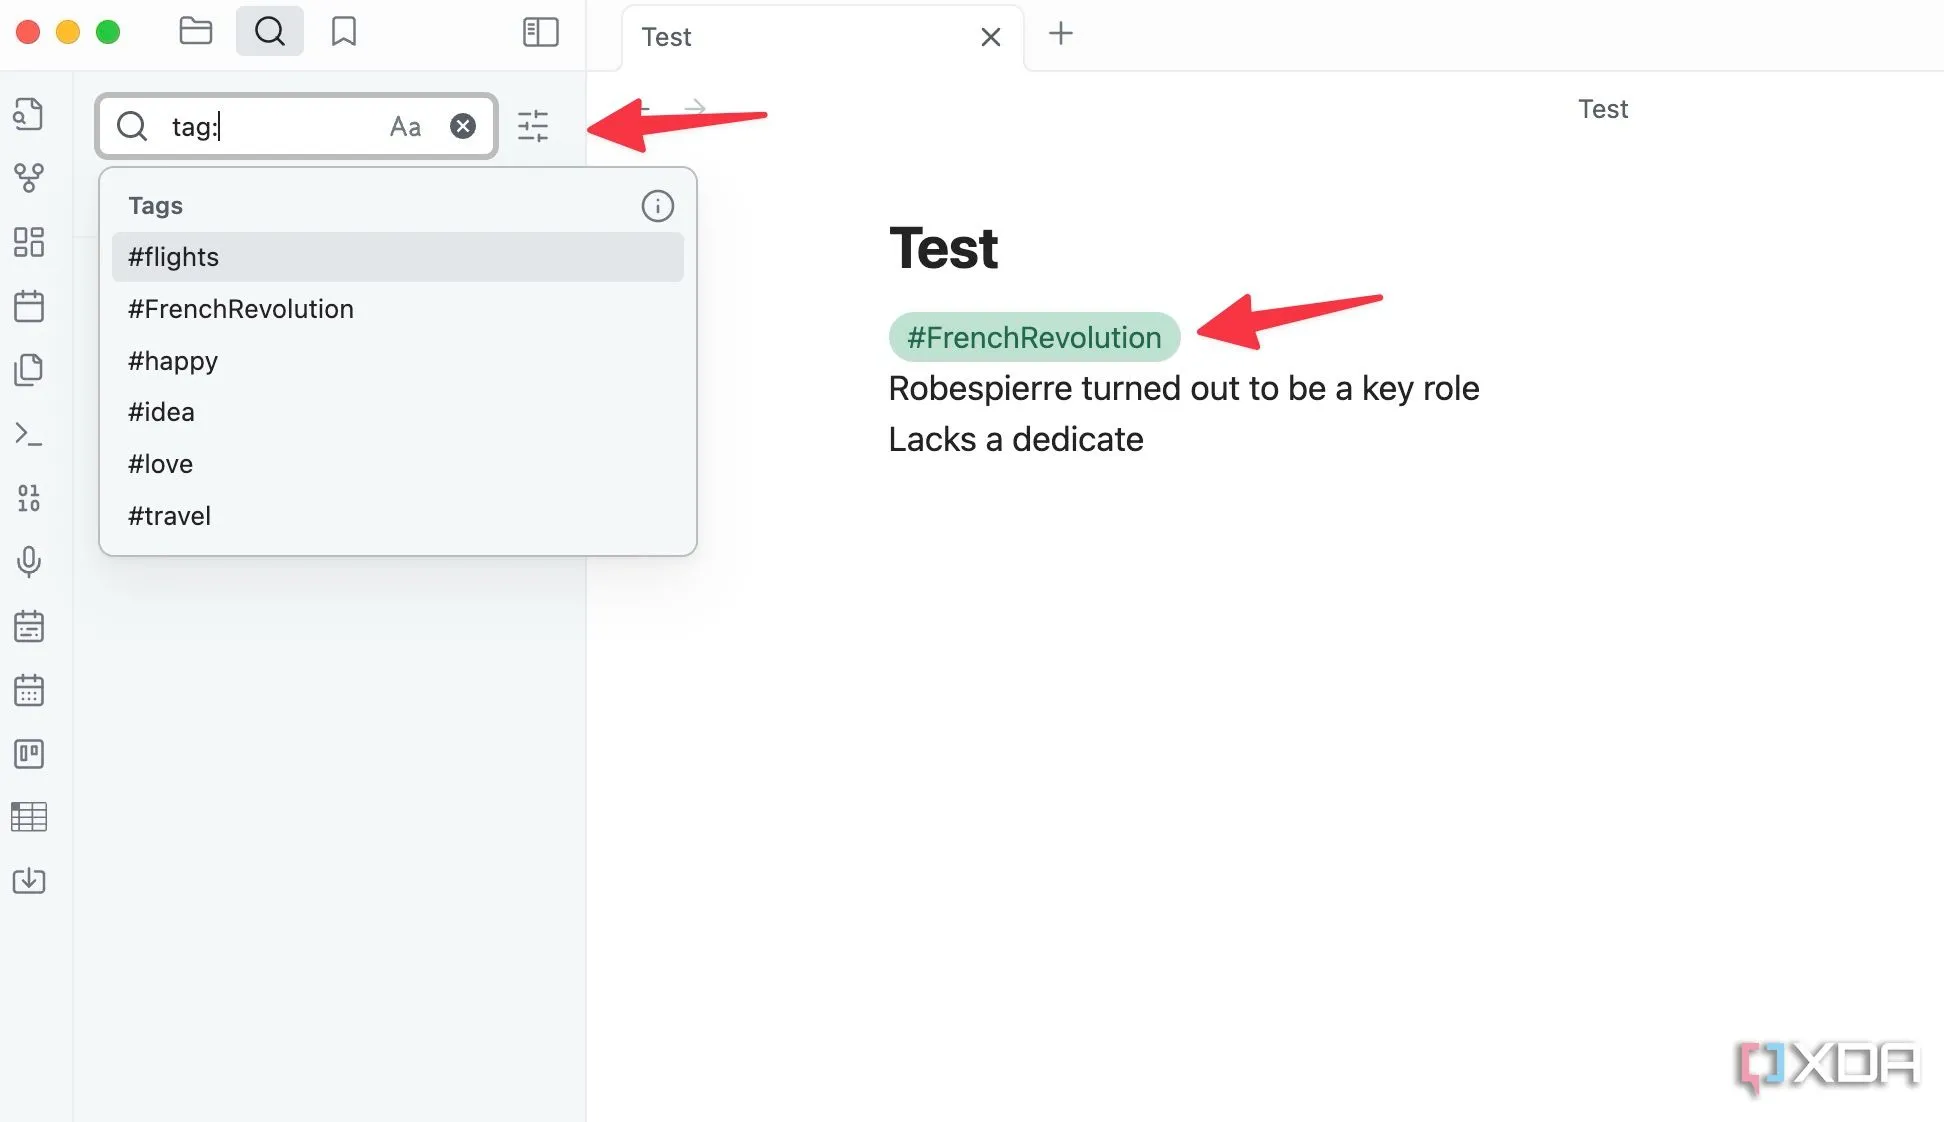Open today's daily note calendar icon
This screenshot has height=1122, width=1944.
pyautogui.click(x=29, y=306)
